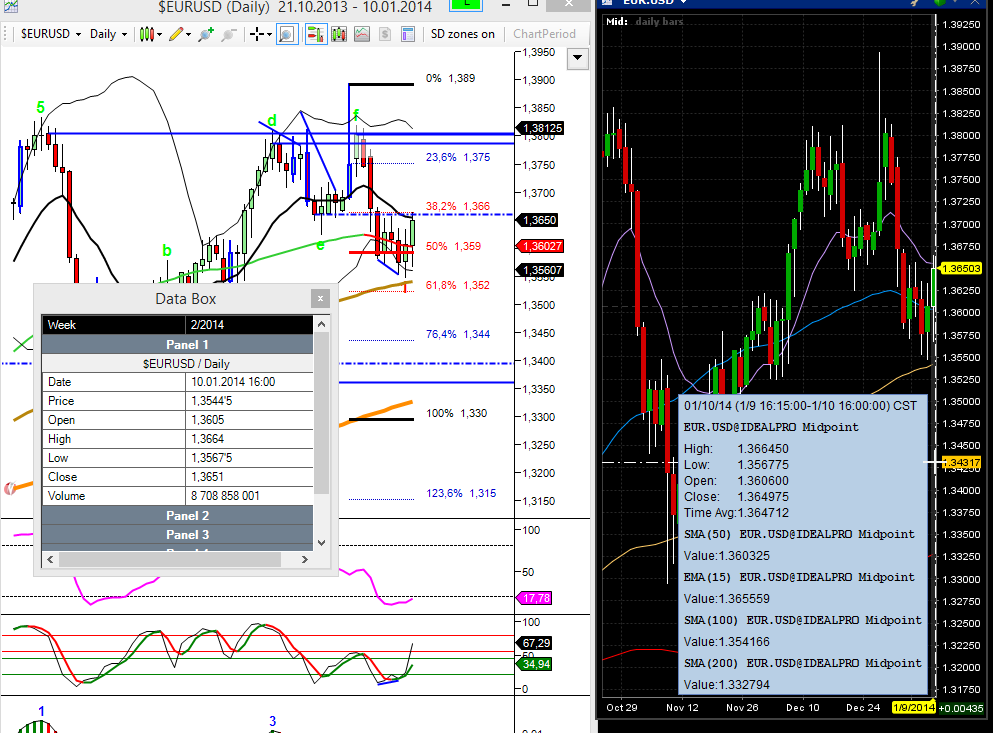
Task: Click the green wave label d
Action: point(272,120)
